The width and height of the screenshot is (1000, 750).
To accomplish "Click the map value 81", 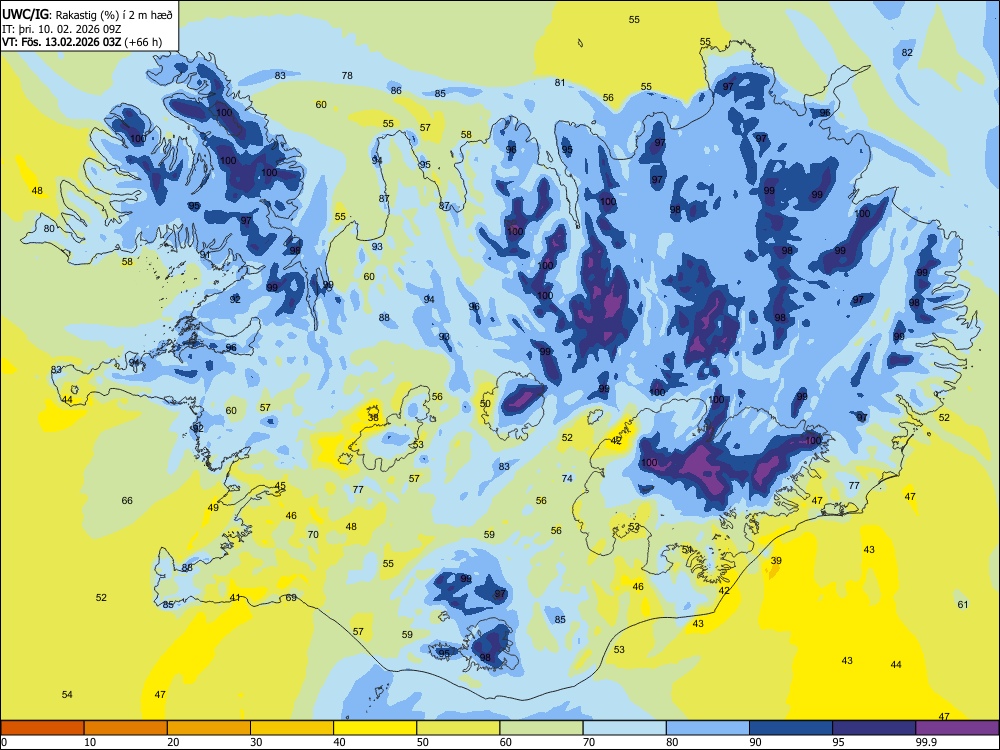I will [x=560, y=82].
